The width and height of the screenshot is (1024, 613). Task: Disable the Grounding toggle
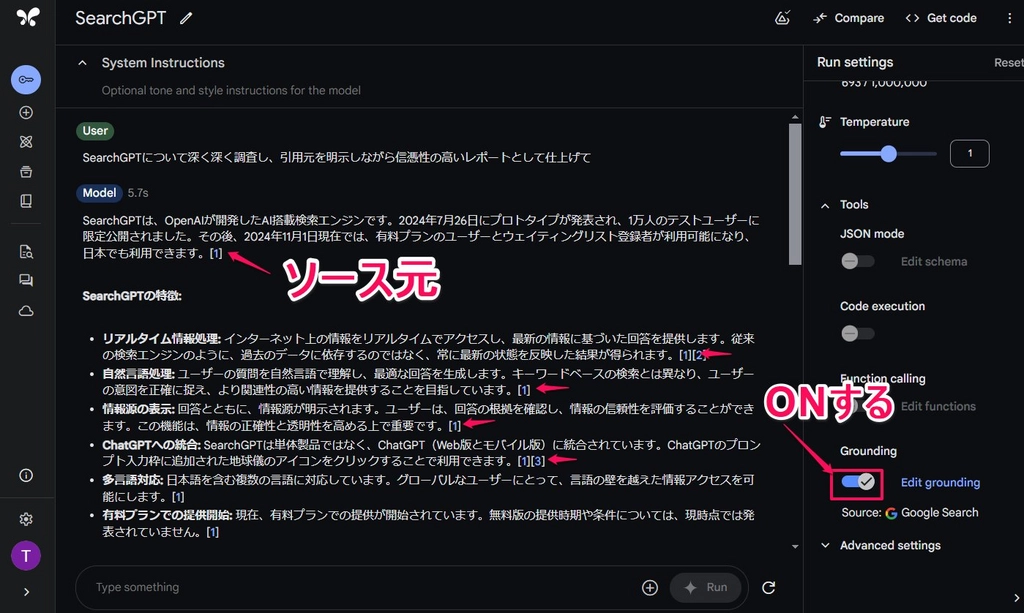[857, 482]
